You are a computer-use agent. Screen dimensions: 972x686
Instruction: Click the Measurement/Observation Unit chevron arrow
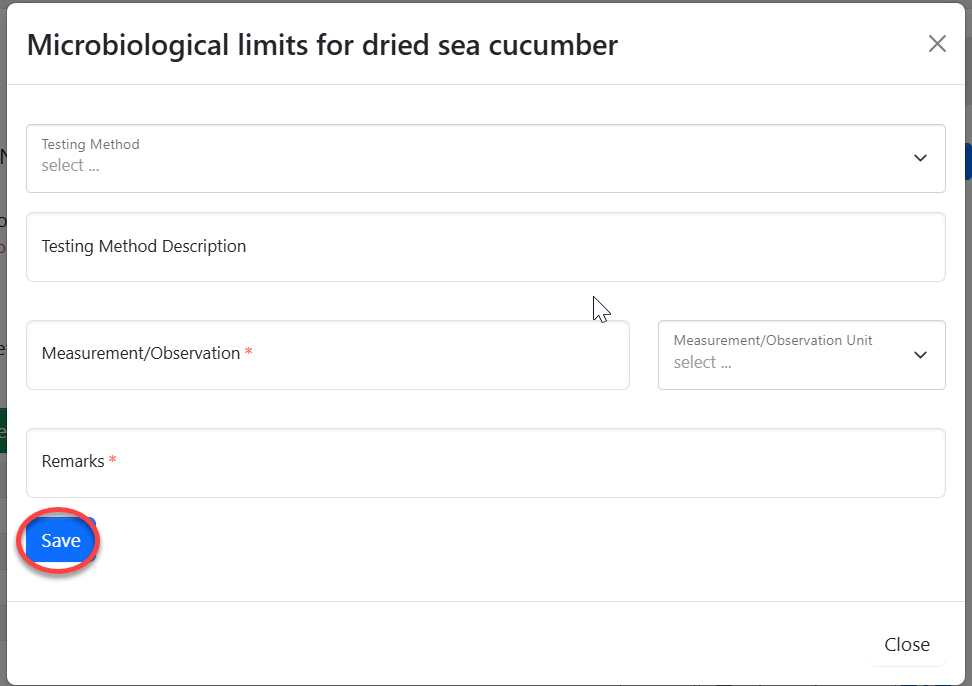[x=920, y=355]
